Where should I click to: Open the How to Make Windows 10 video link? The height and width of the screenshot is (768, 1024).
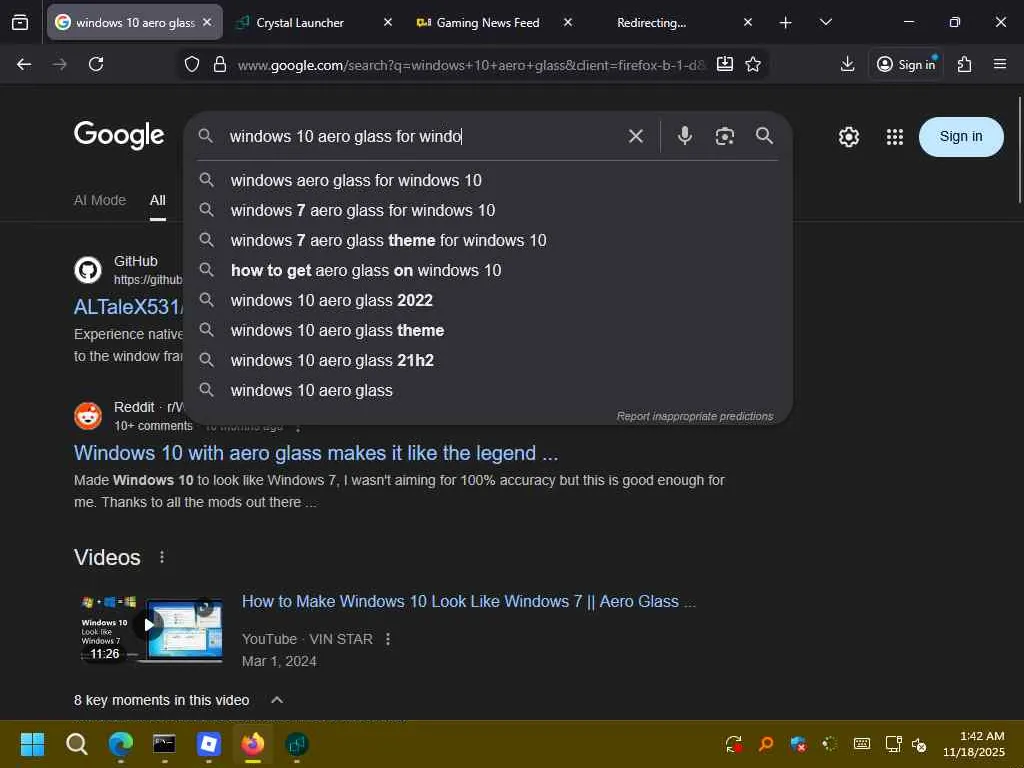click(469, 601)
